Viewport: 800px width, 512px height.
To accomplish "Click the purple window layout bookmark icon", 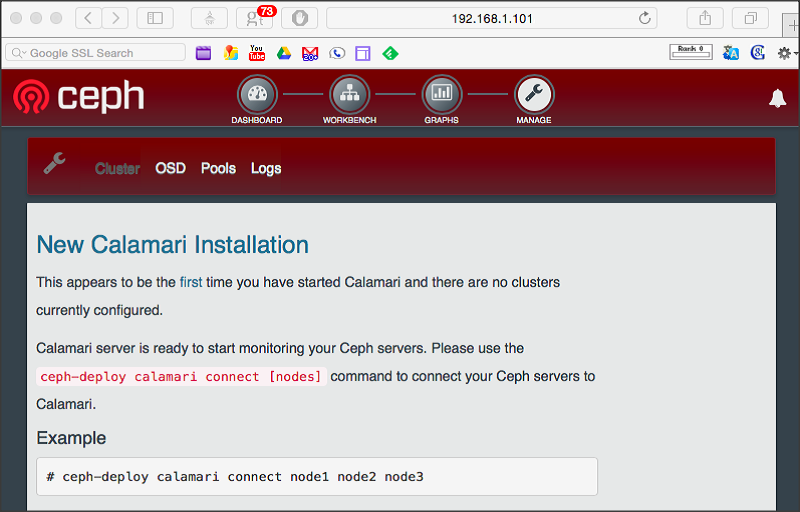I will pos(363,53).
